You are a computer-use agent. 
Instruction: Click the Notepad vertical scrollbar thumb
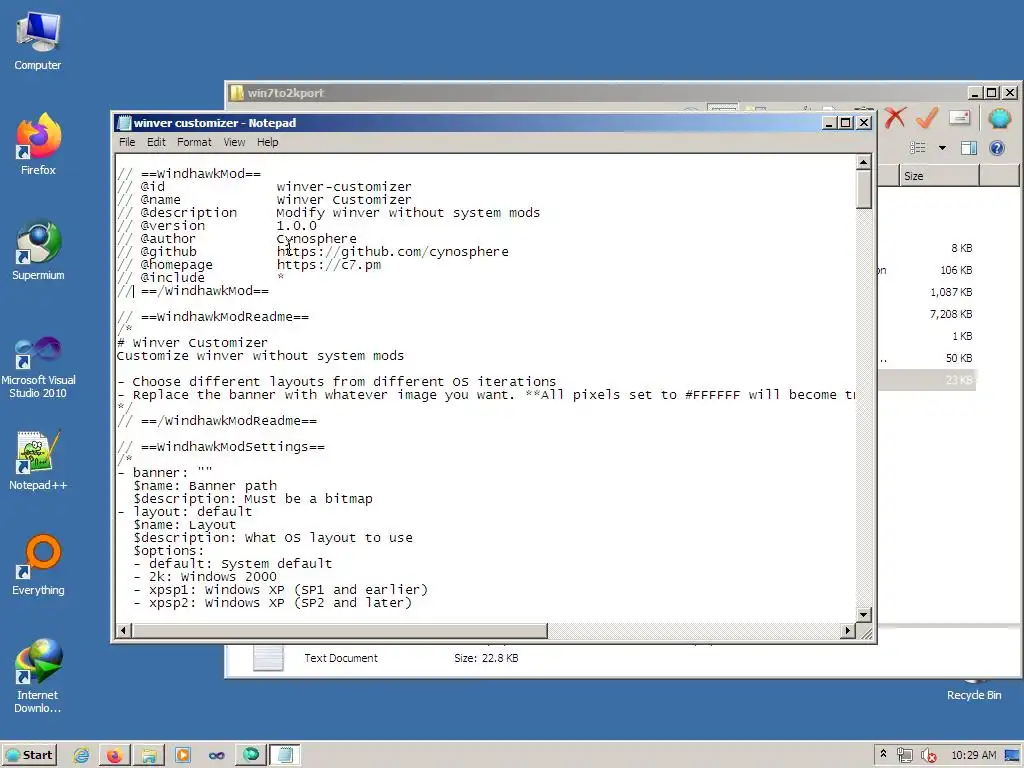point(863,189)
